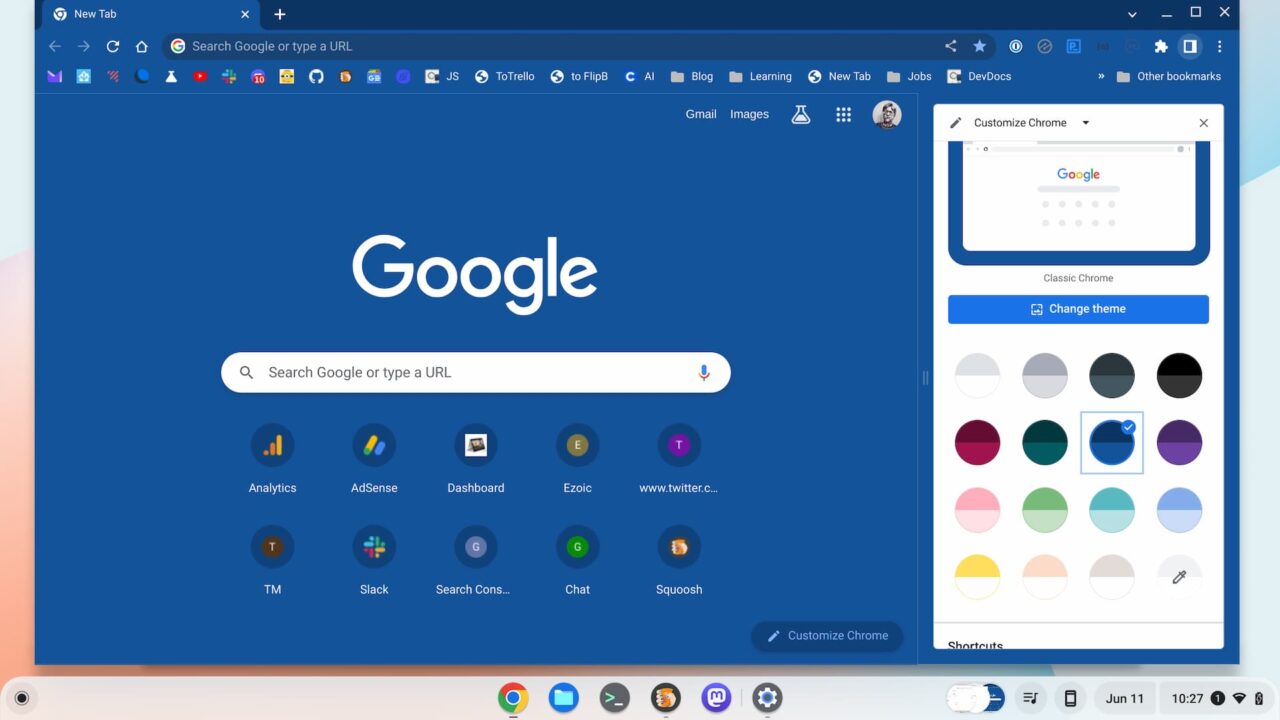Open the Files app in shelf
This screenshot has height=720, width=1280.
click(x=564, y=698)
